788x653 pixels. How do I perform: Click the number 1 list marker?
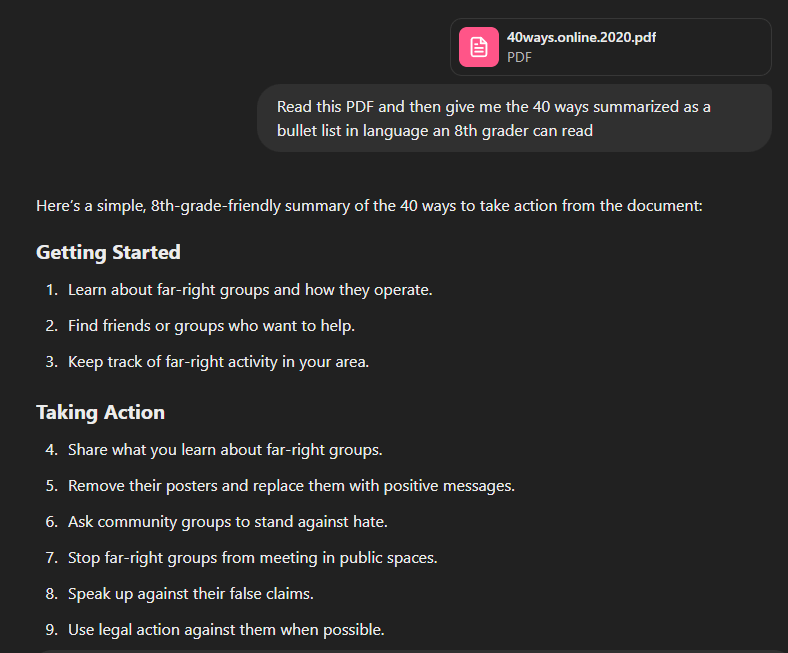51,290
